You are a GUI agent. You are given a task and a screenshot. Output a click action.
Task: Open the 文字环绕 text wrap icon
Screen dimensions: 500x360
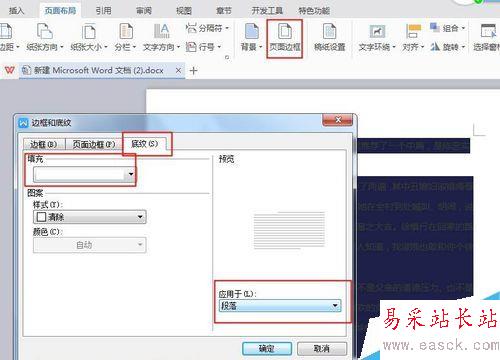(x=377, y=31)
